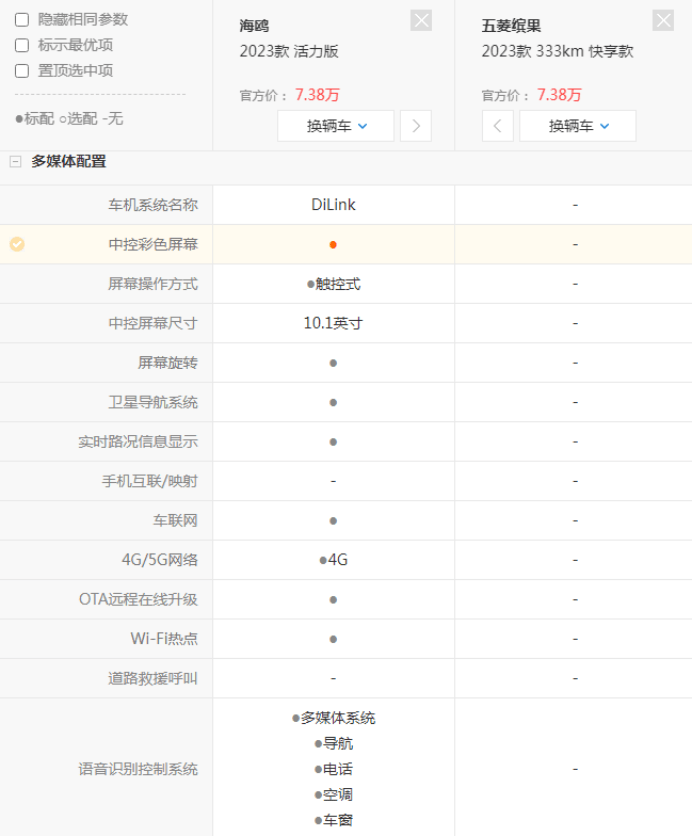Remove 海鸥 from comparison with X icon
The height and width of the screenshot is (836, 692).
point(421,20)
